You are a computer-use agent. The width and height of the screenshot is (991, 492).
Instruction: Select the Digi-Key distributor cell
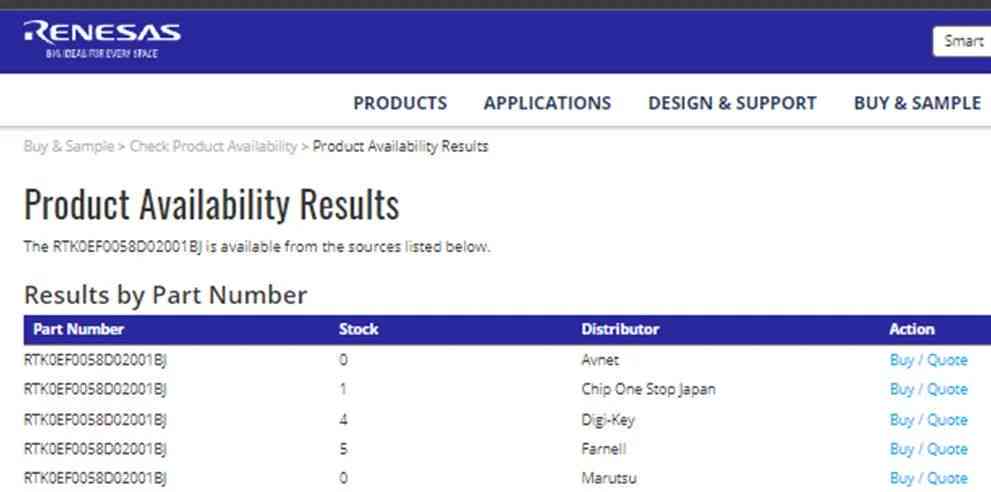(607, 419)
